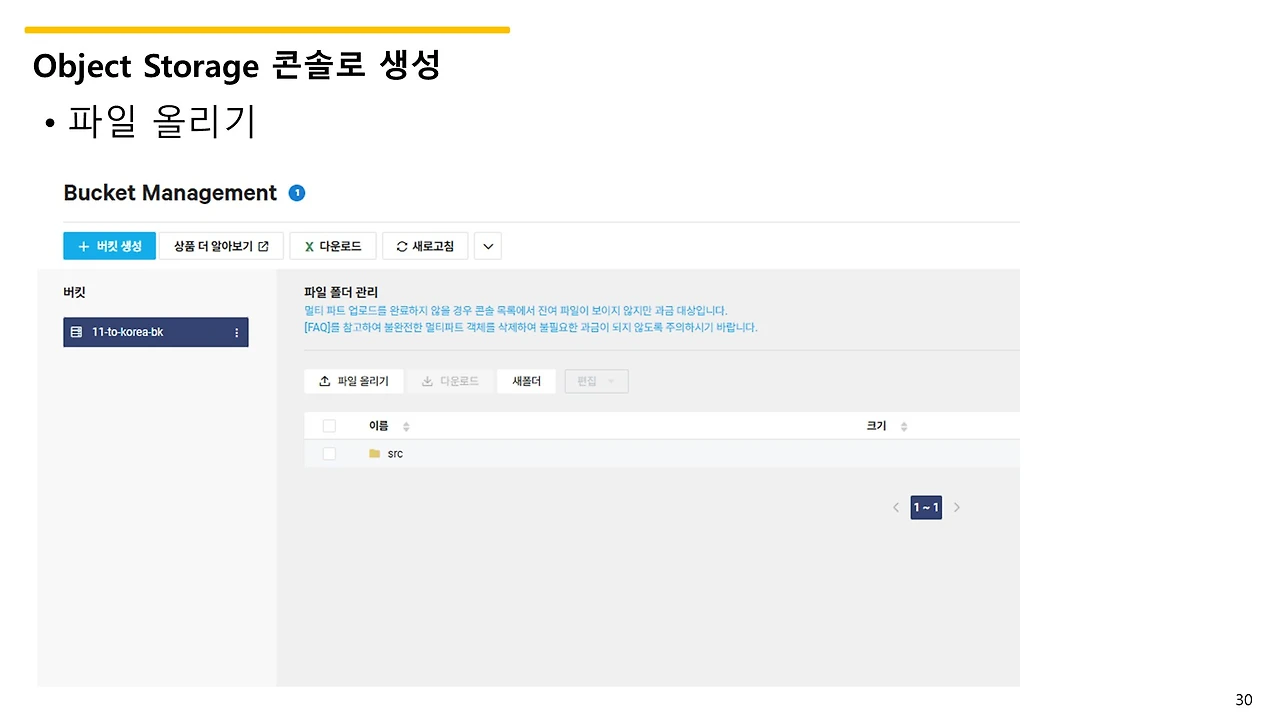Click the sort arrows on 크기 column
This screenshot has height=720, width=1280.
coord(903,425)
